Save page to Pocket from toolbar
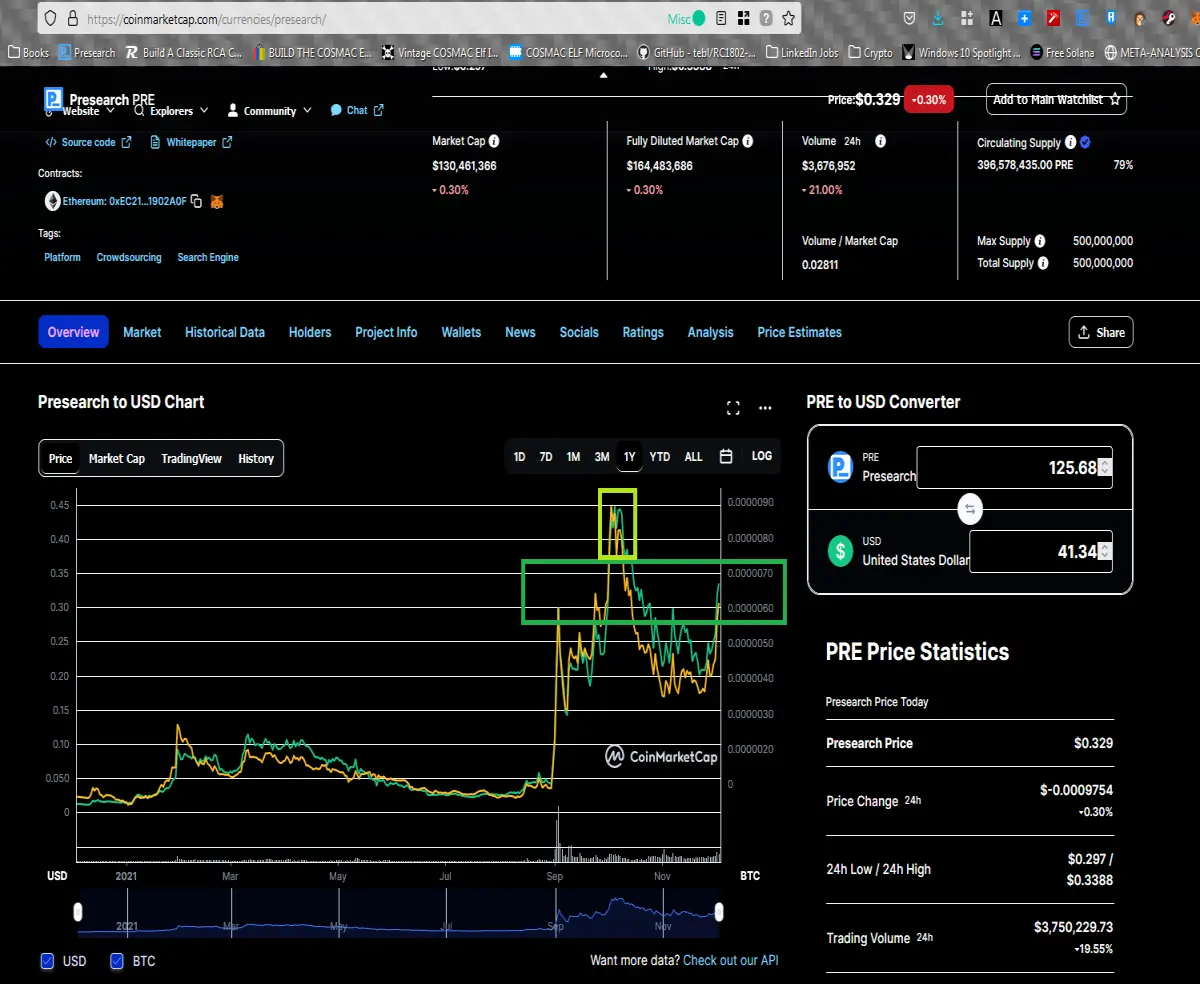 (909, 18)
